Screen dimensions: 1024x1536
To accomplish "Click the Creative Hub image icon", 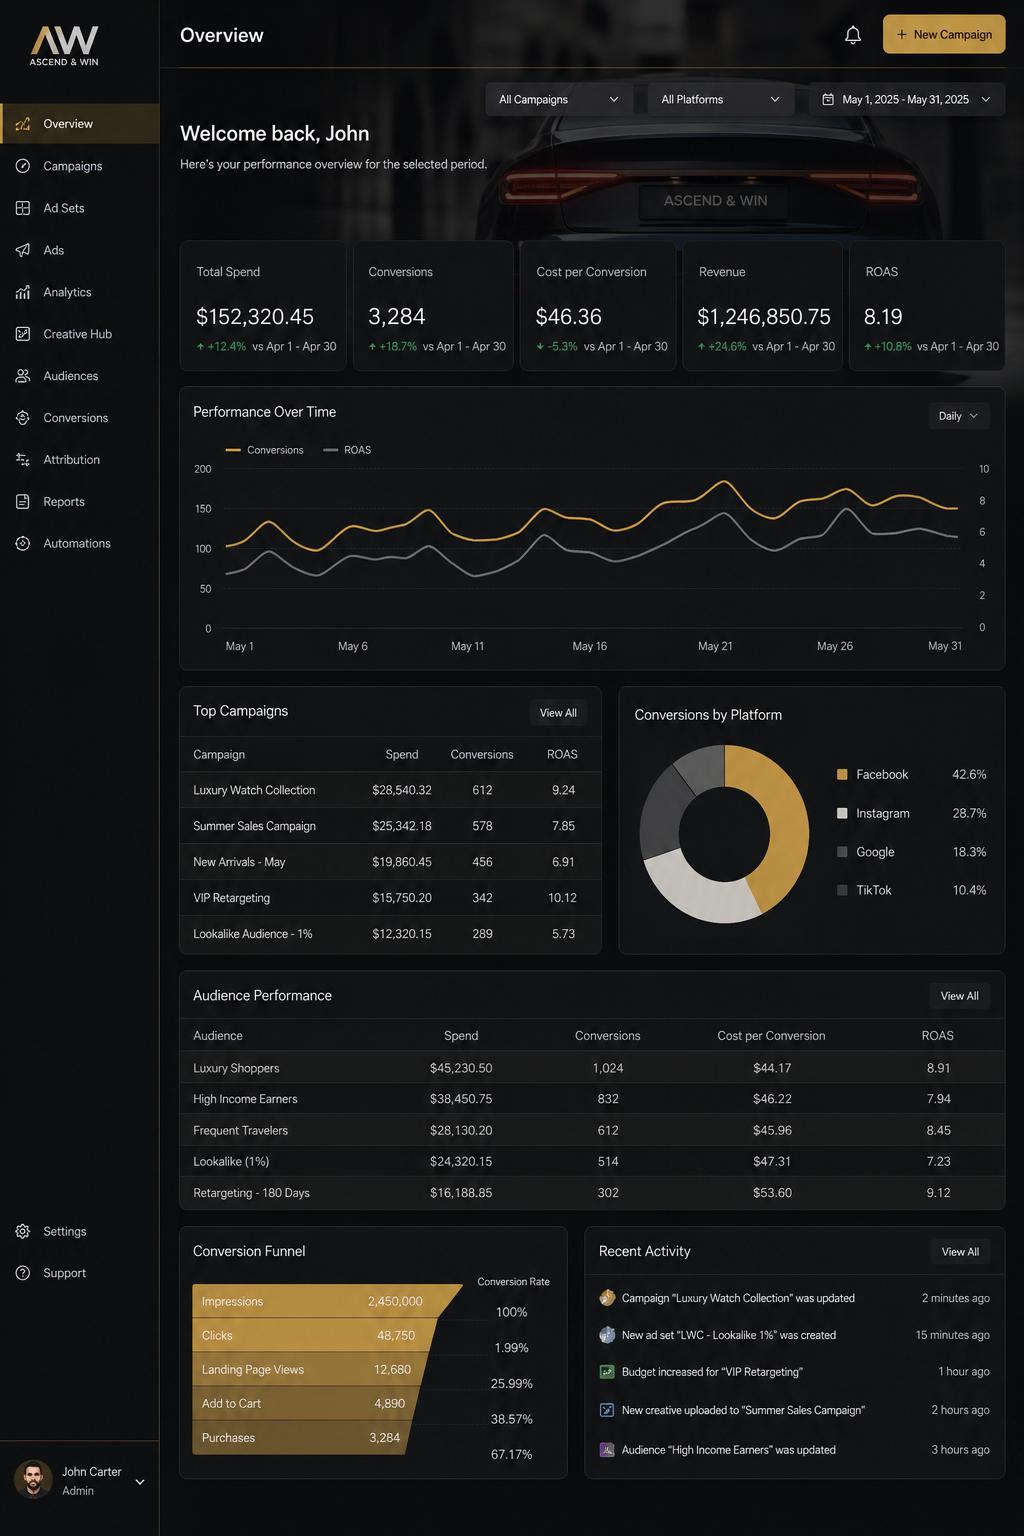I will pos(23,334).
